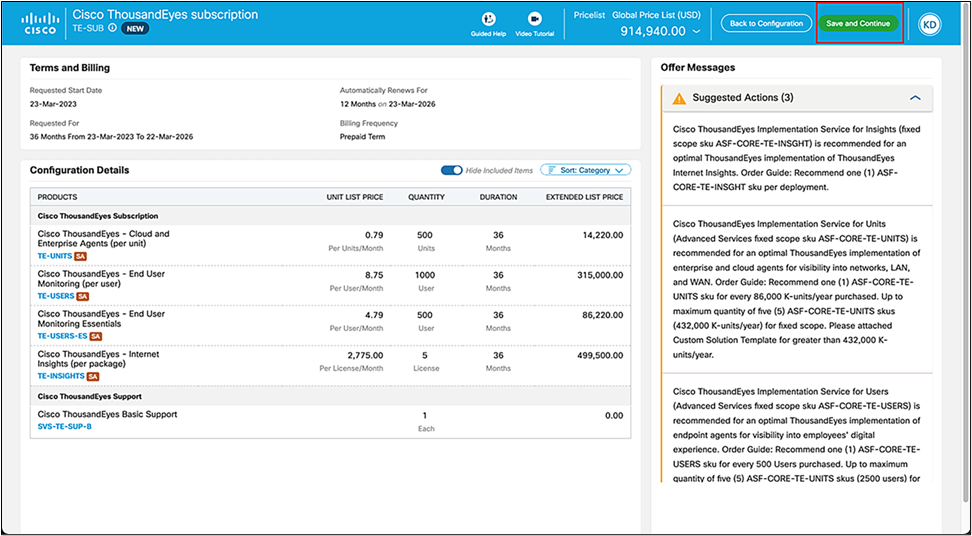Open the TE-INSIGHTS SKU link
972x536 pixels.
(x=61, y=376)
